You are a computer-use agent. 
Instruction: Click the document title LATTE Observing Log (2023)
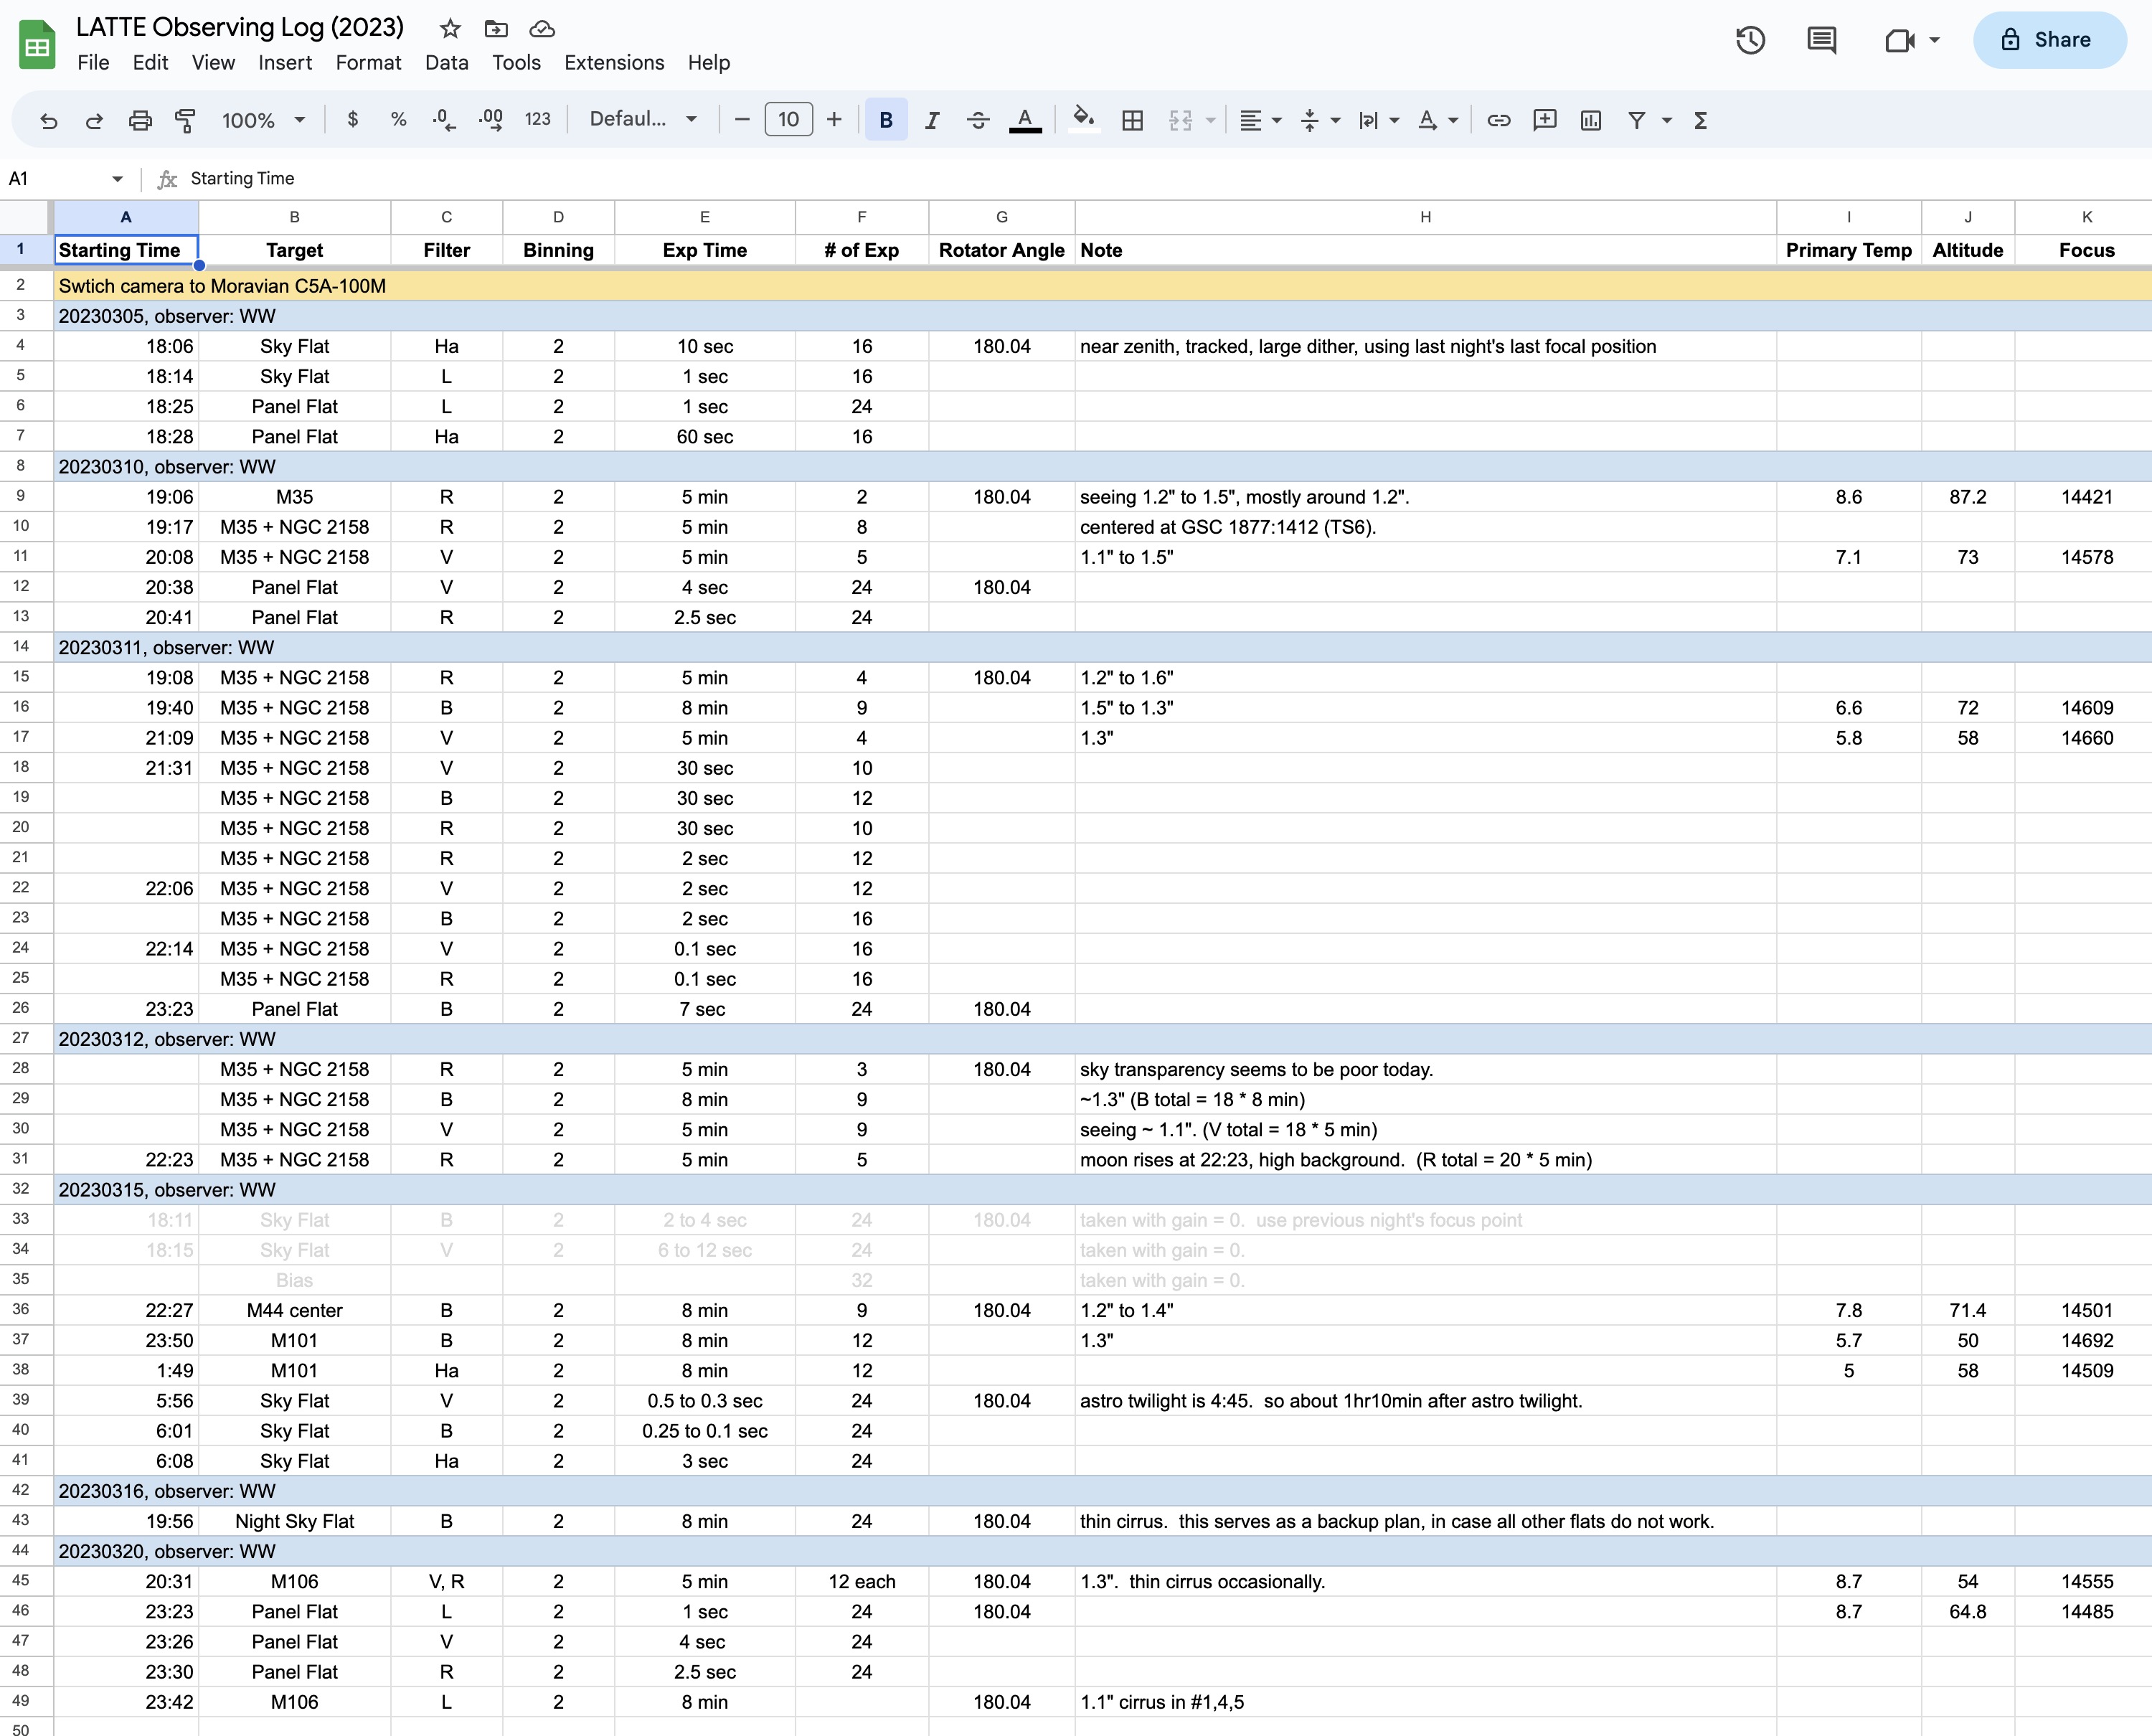click(240, 27)
